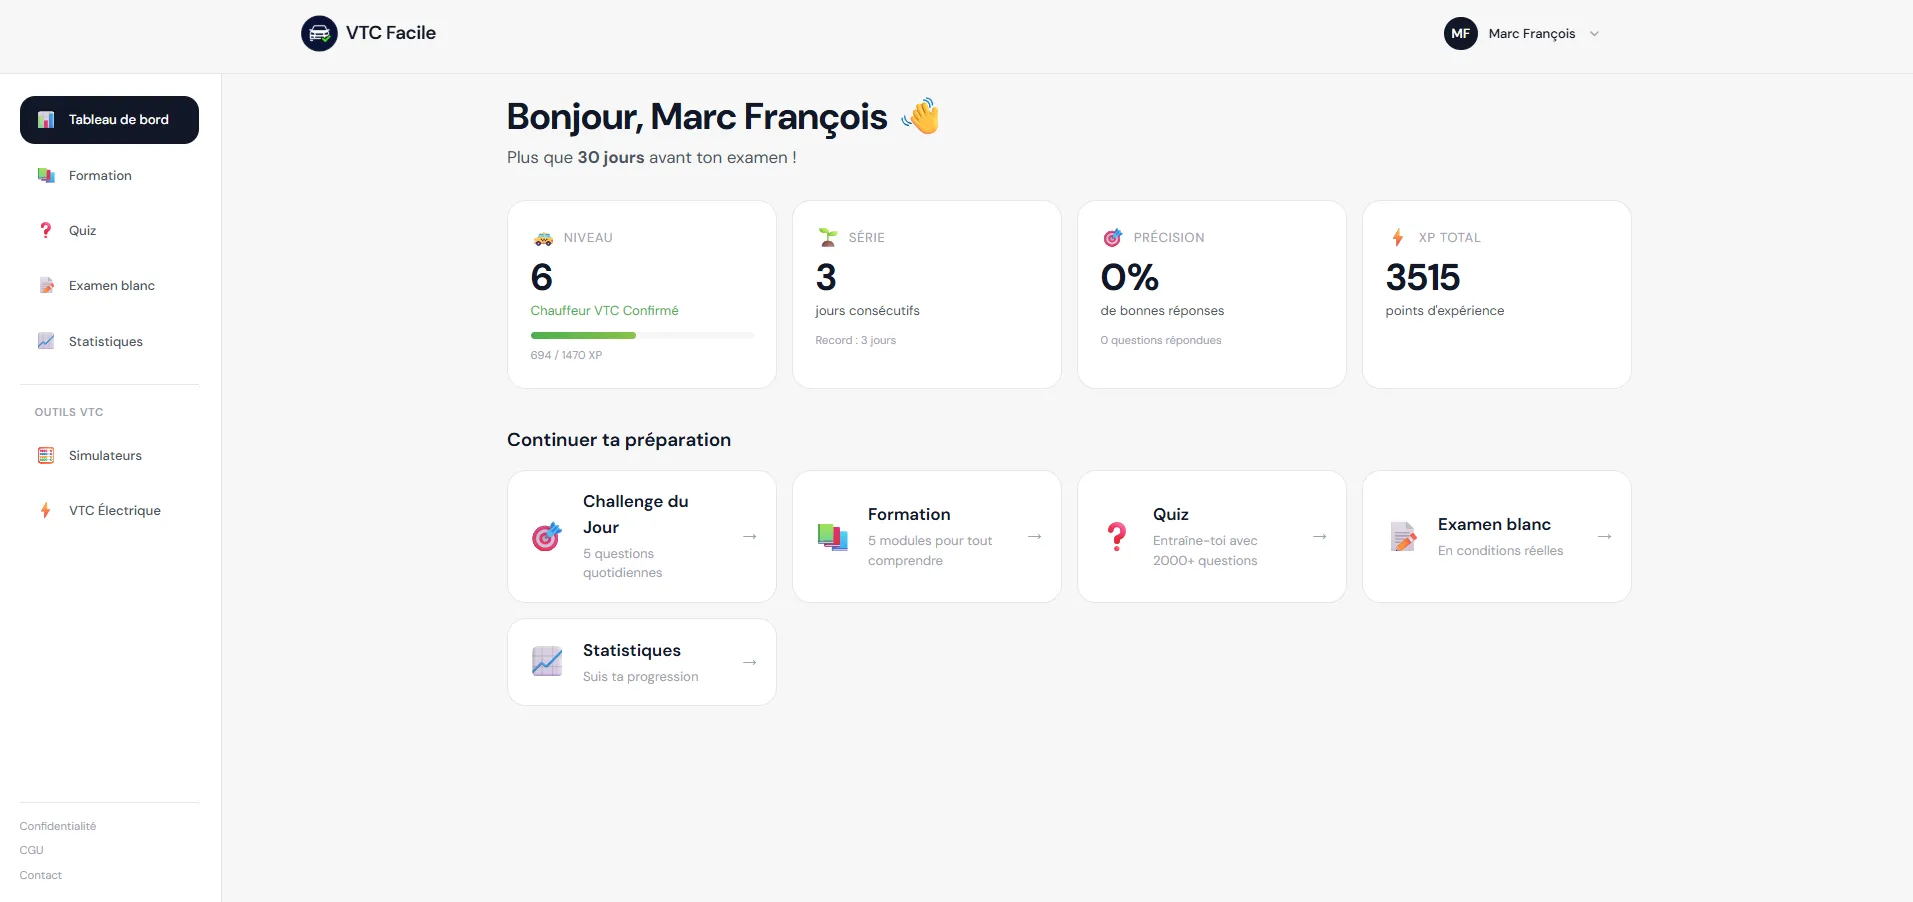The height and width of the screenshot is (902, 1913).
Task: Open Formation from the sidebar icon
Action: 45,175
